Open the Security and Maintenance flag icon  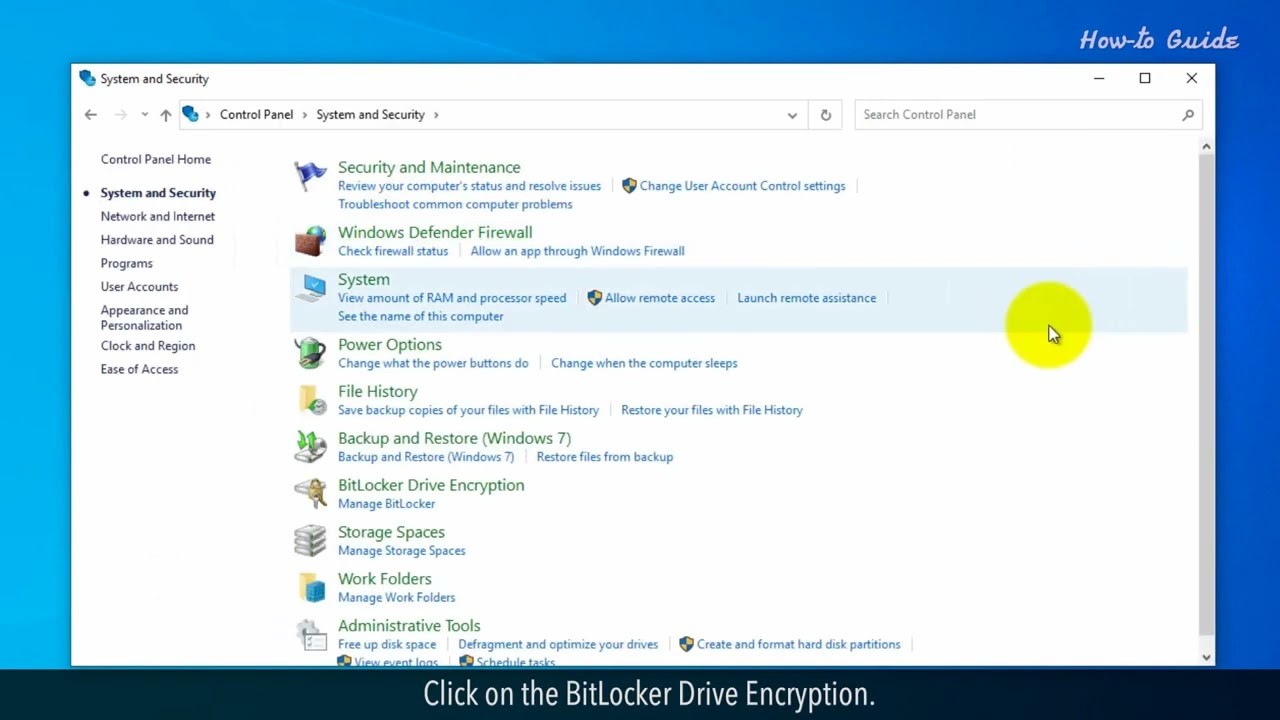click(x=310, y=176)
